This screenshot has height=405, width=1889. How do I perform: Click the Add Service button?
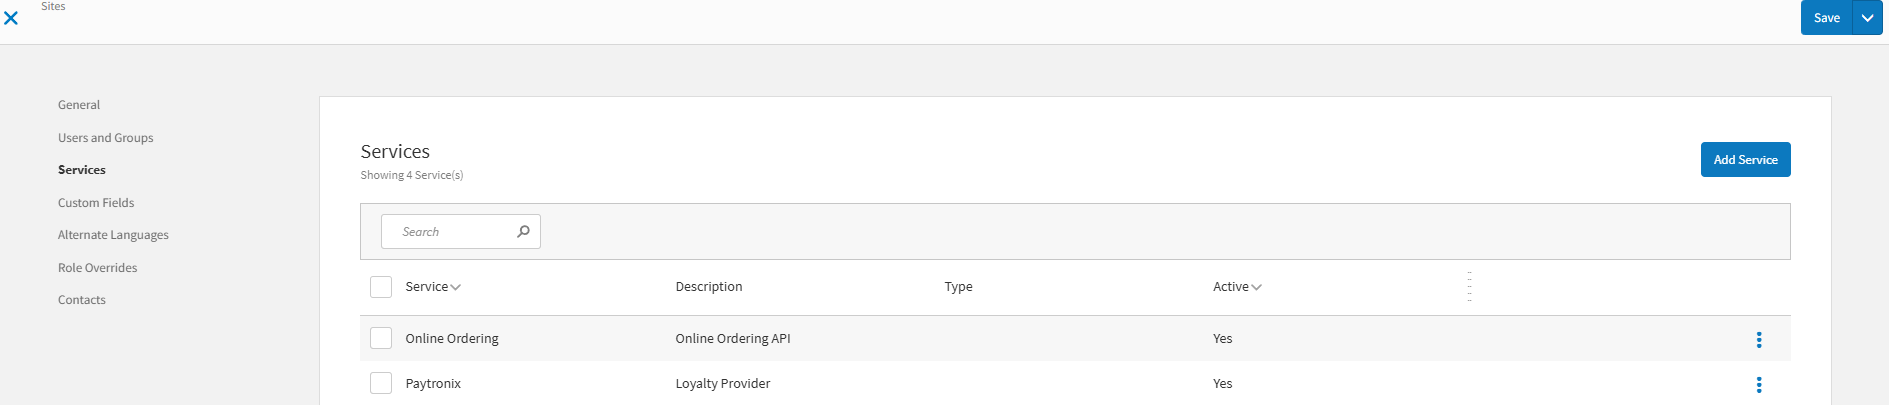pos(1745,160)
